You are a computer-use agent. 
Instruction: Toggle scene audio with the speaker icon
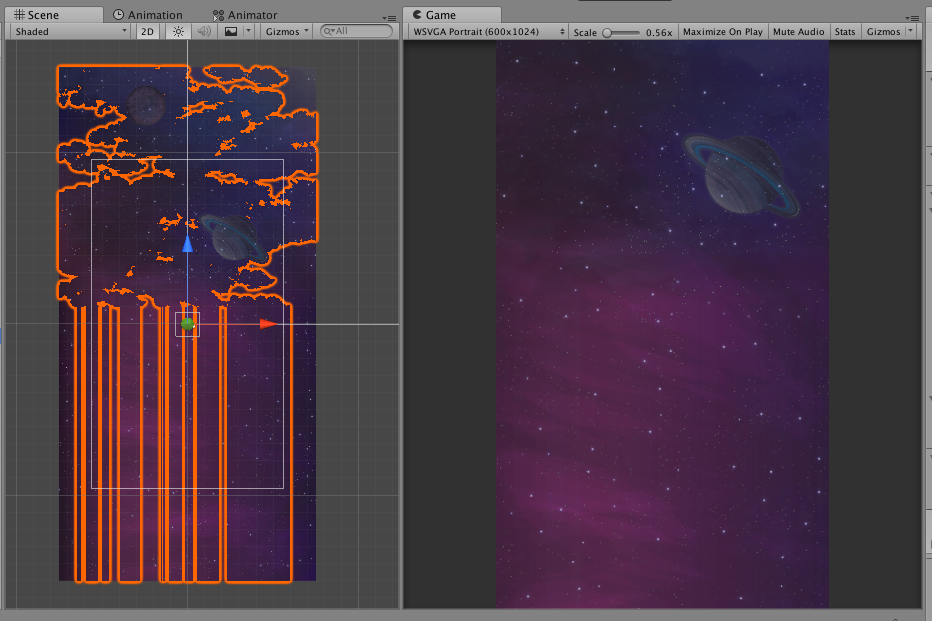pos(203,31)
